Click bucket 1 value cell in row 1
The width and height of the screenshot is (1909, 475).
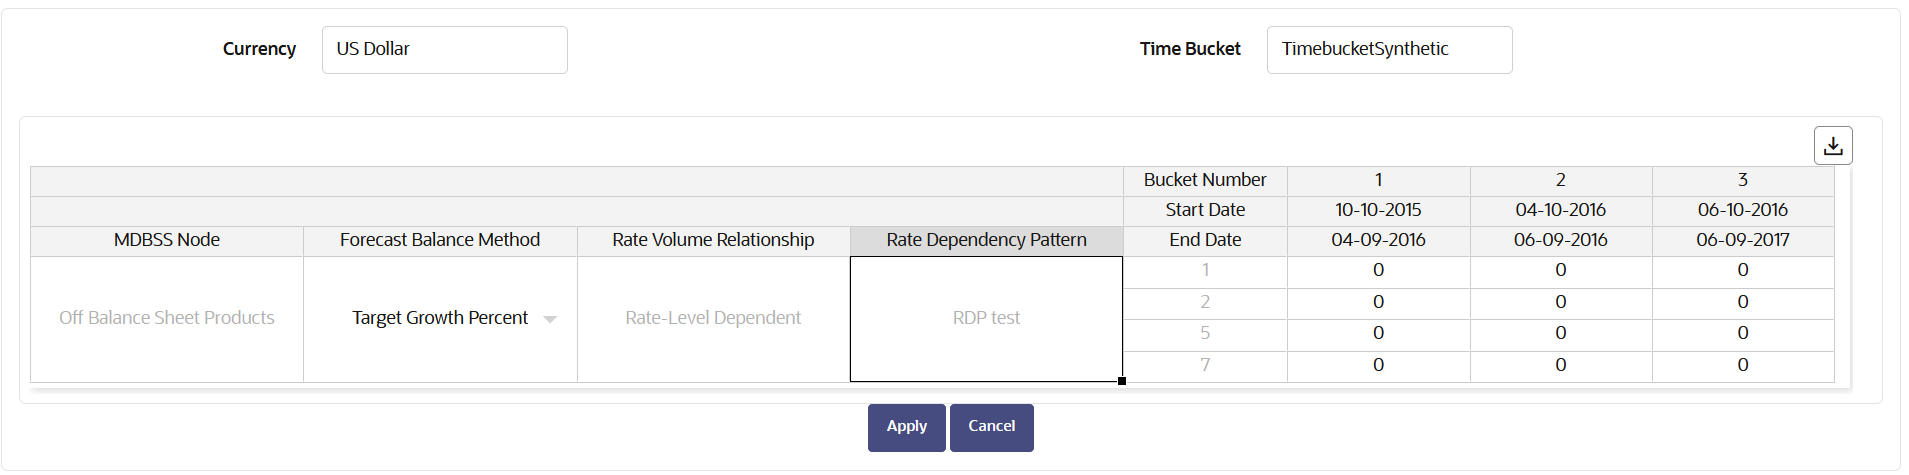tap(1378, 271)
